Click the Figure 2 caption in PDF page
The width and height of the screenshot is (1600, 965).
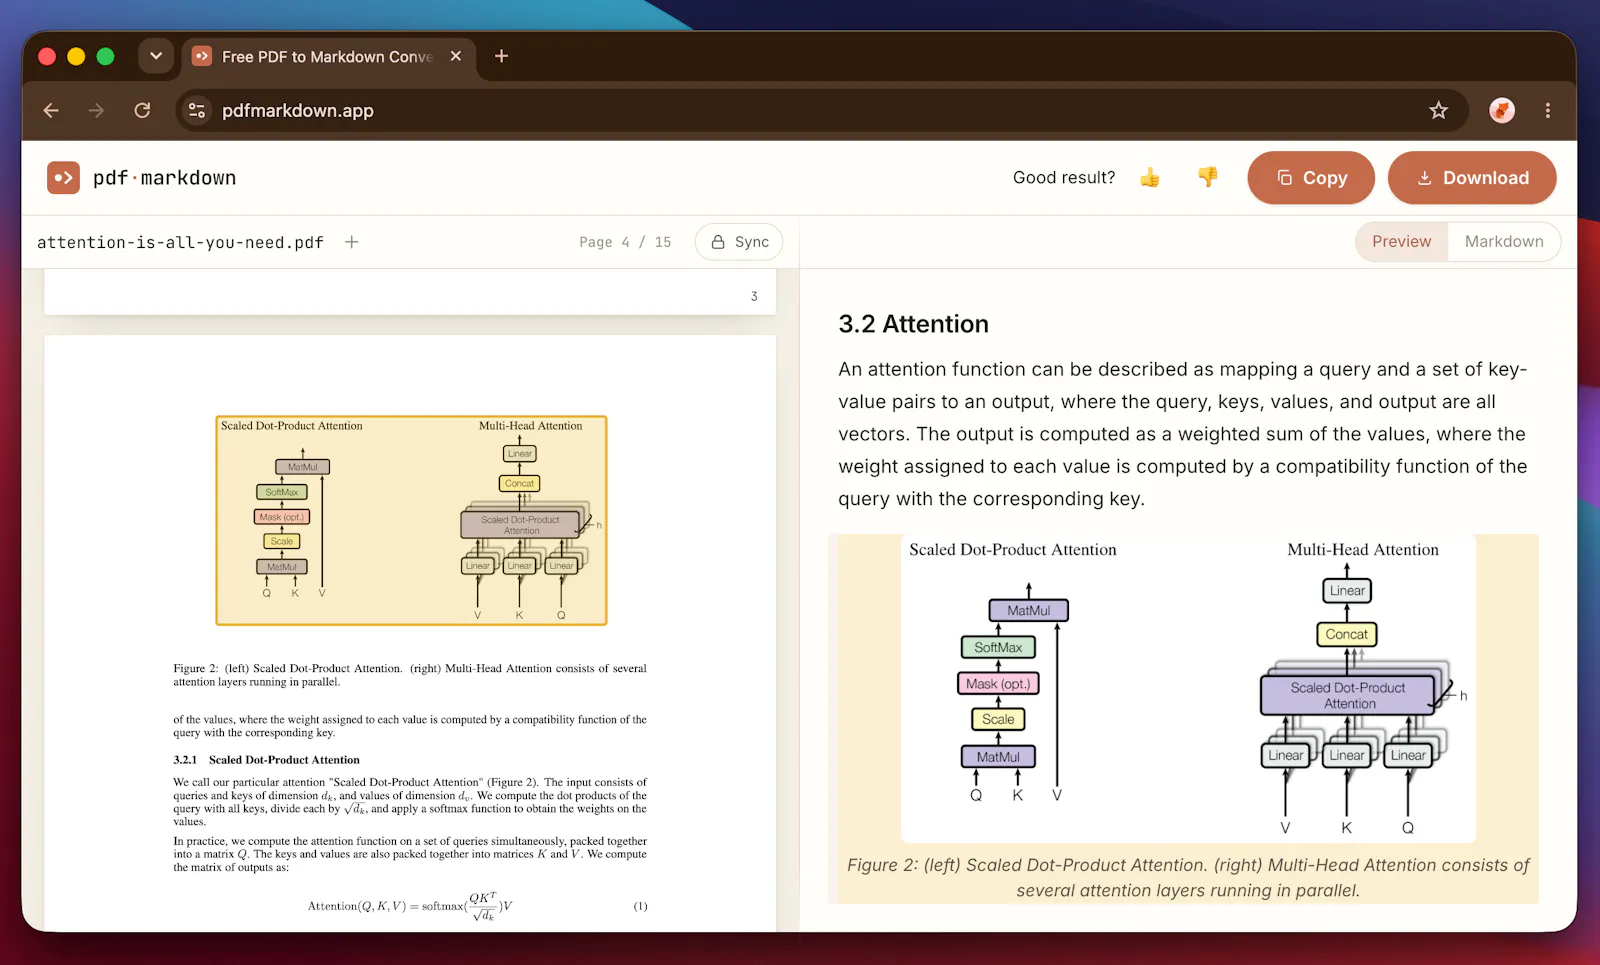click(410, 675)
